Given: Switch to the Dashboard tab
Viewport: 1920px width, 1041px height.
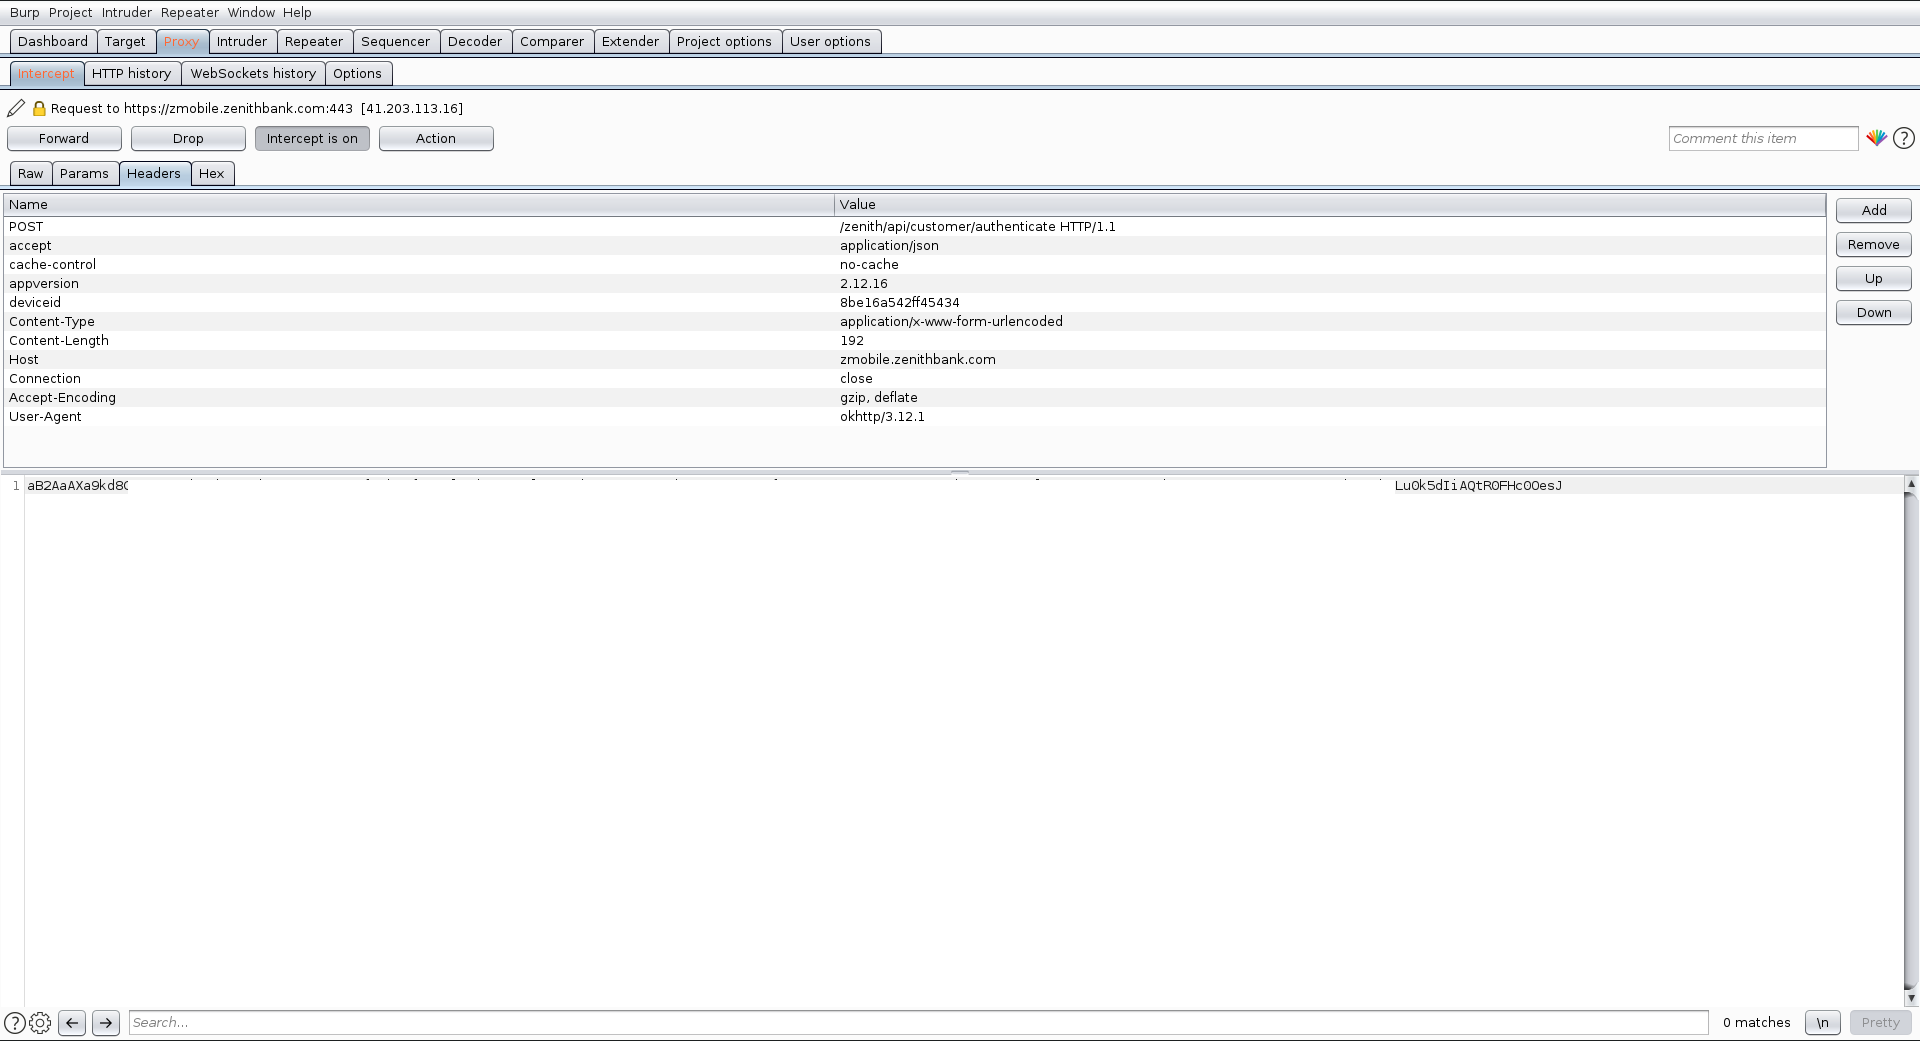Looking at the screenshot, I should coord(53,41).
